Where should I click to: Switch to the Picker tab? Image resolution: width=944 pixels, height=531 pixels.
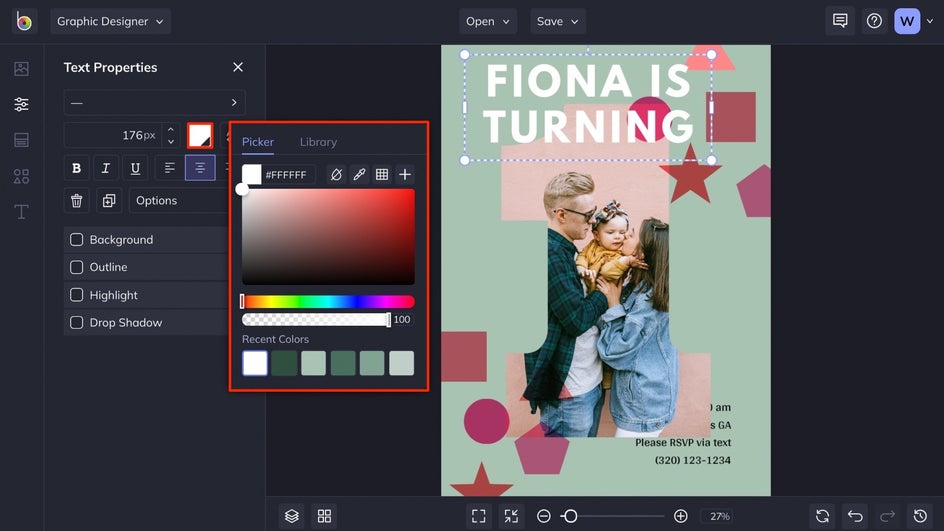click(x=258, y=142)
